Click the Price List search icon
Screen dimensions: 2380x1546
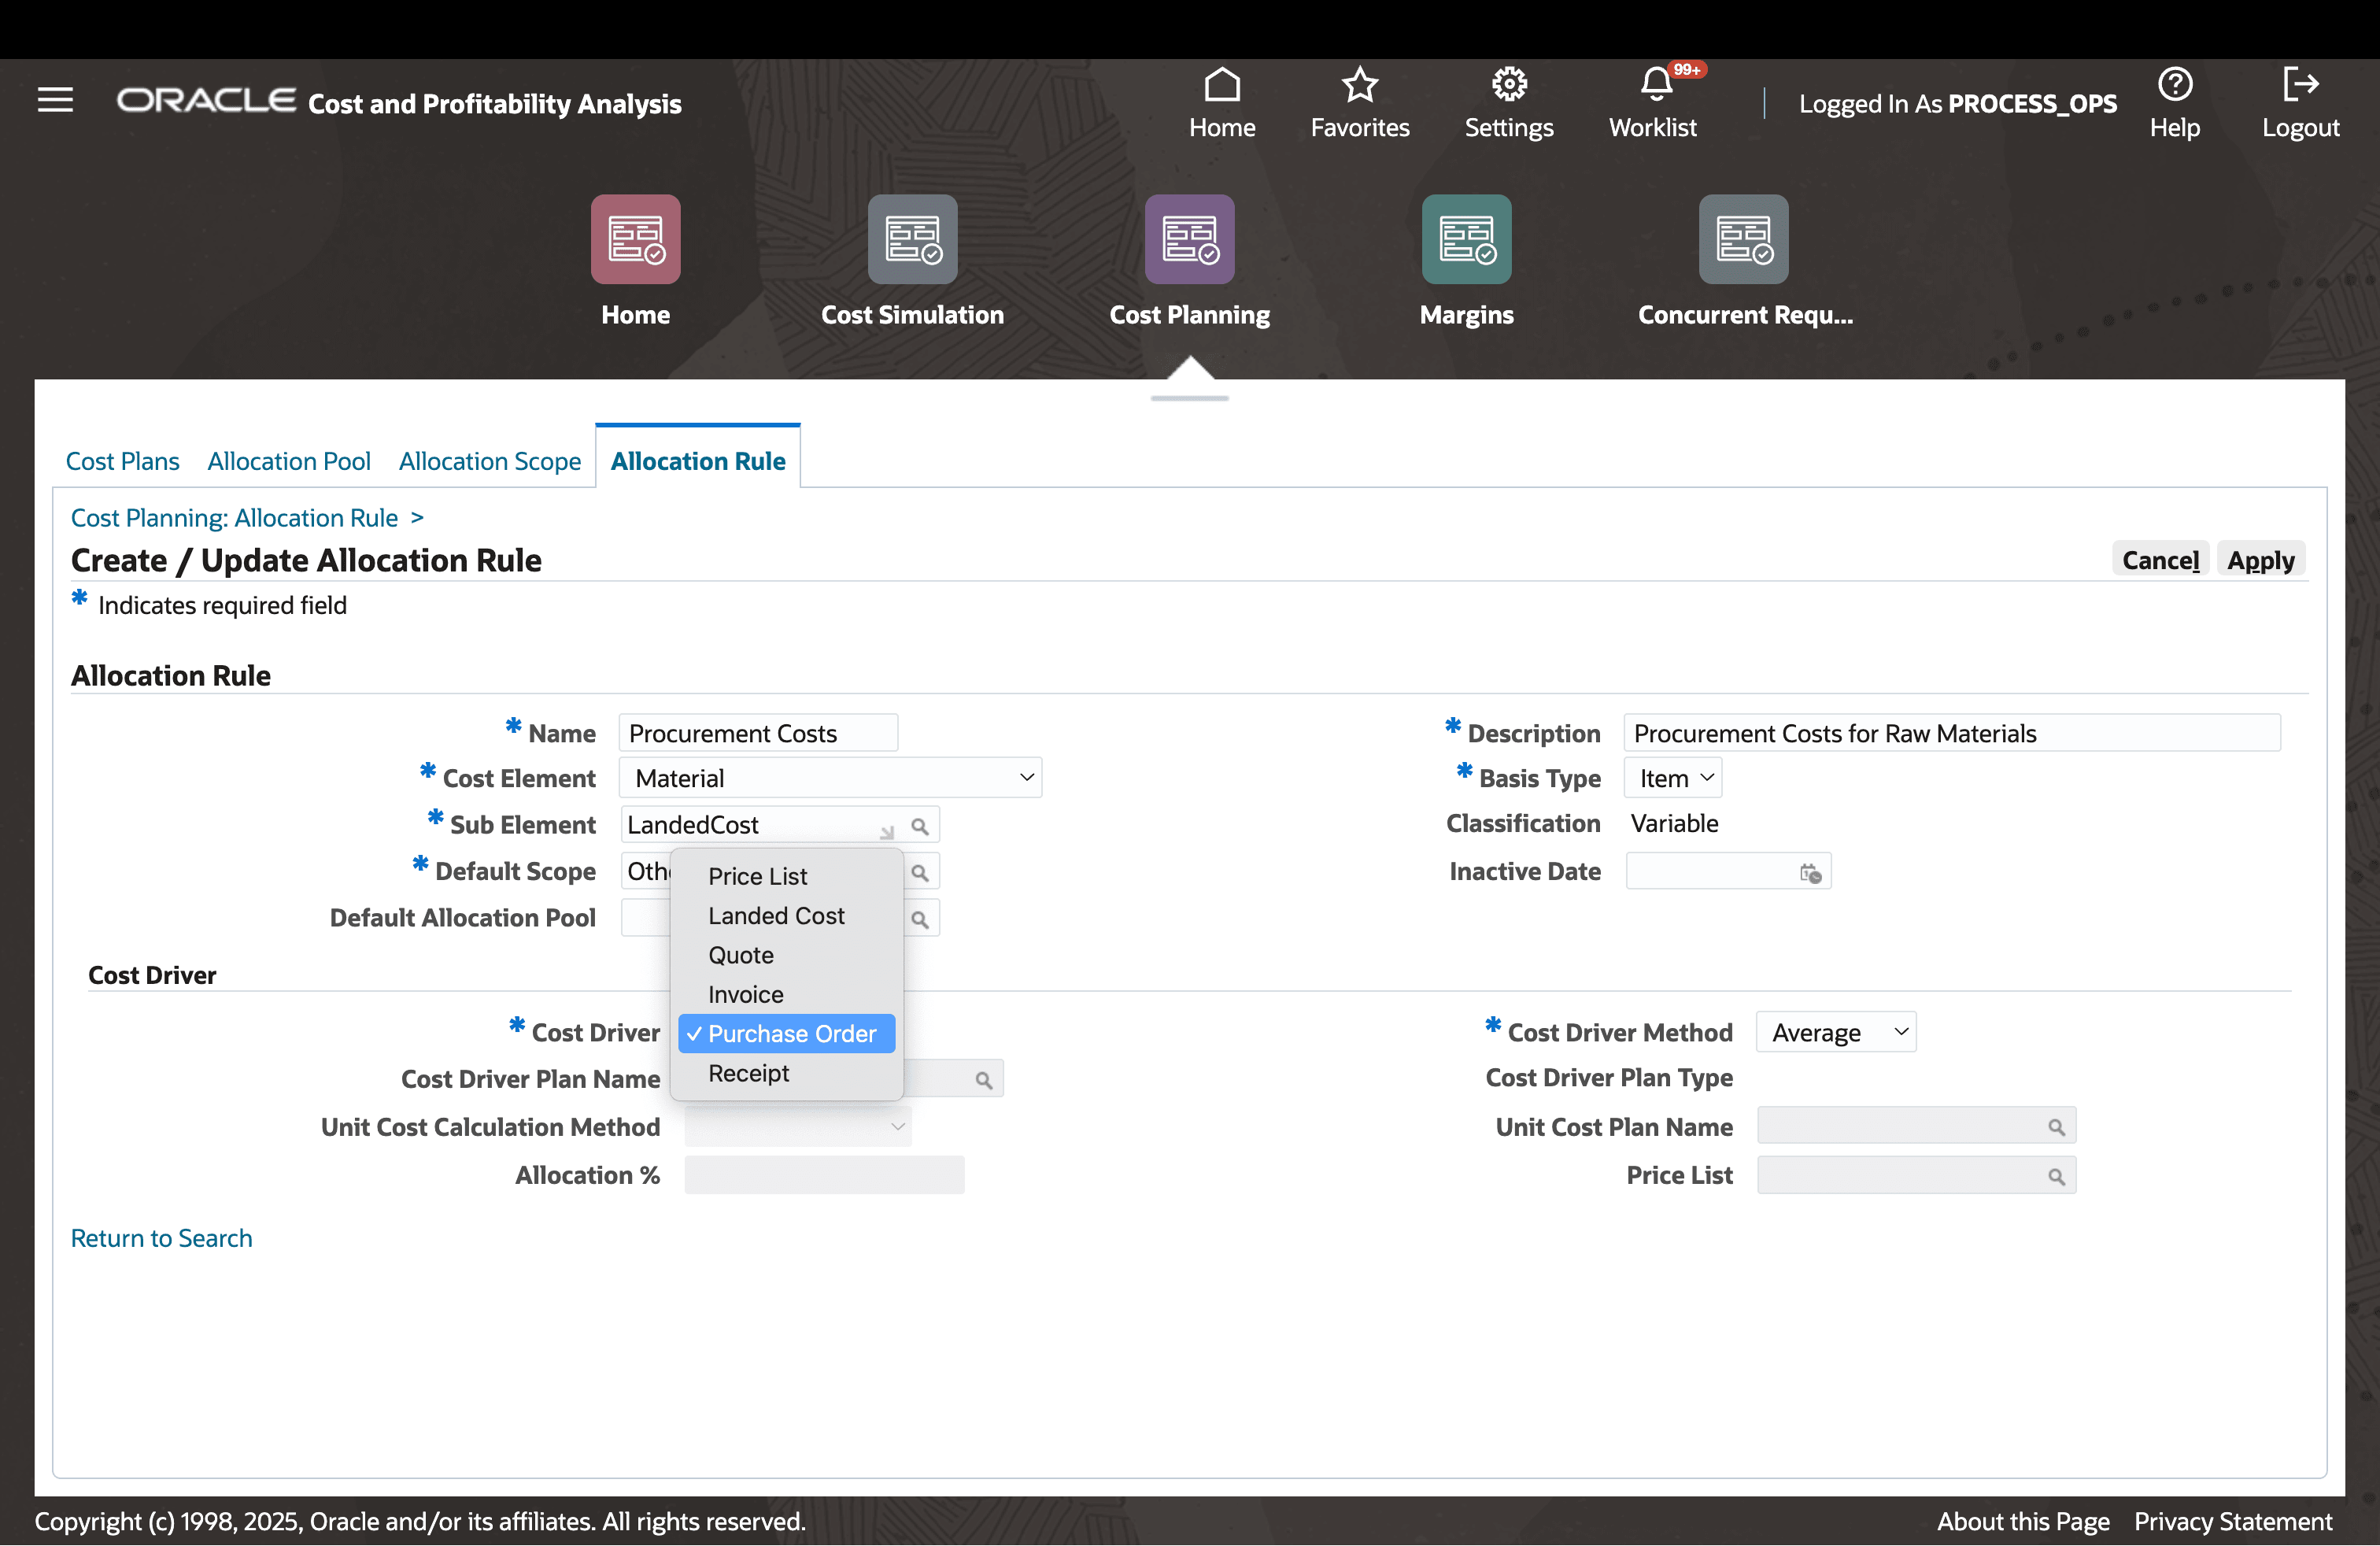click(x=2055, y=1177)
